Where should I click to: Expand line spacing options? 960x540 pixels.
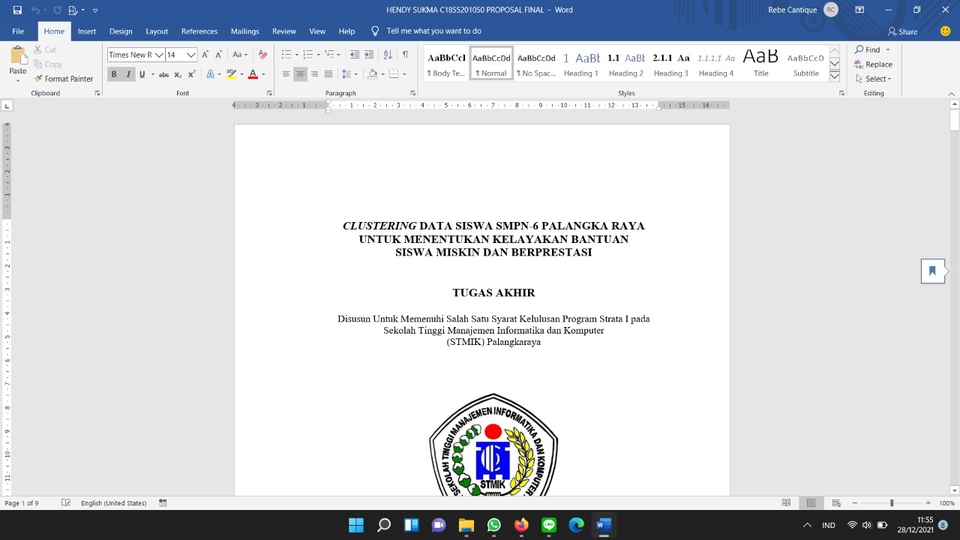pyautogui.click(x=348, y=74)
